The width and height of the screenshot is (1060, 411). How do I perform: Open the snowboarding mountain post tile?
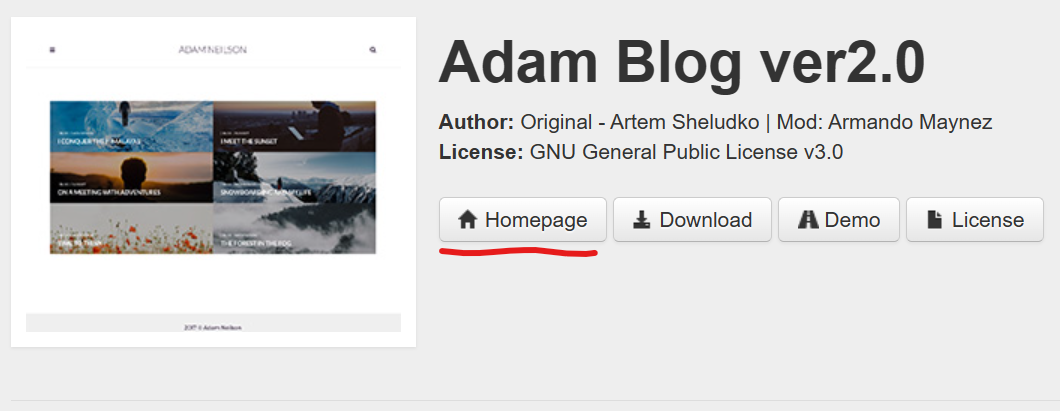point(295,177)
